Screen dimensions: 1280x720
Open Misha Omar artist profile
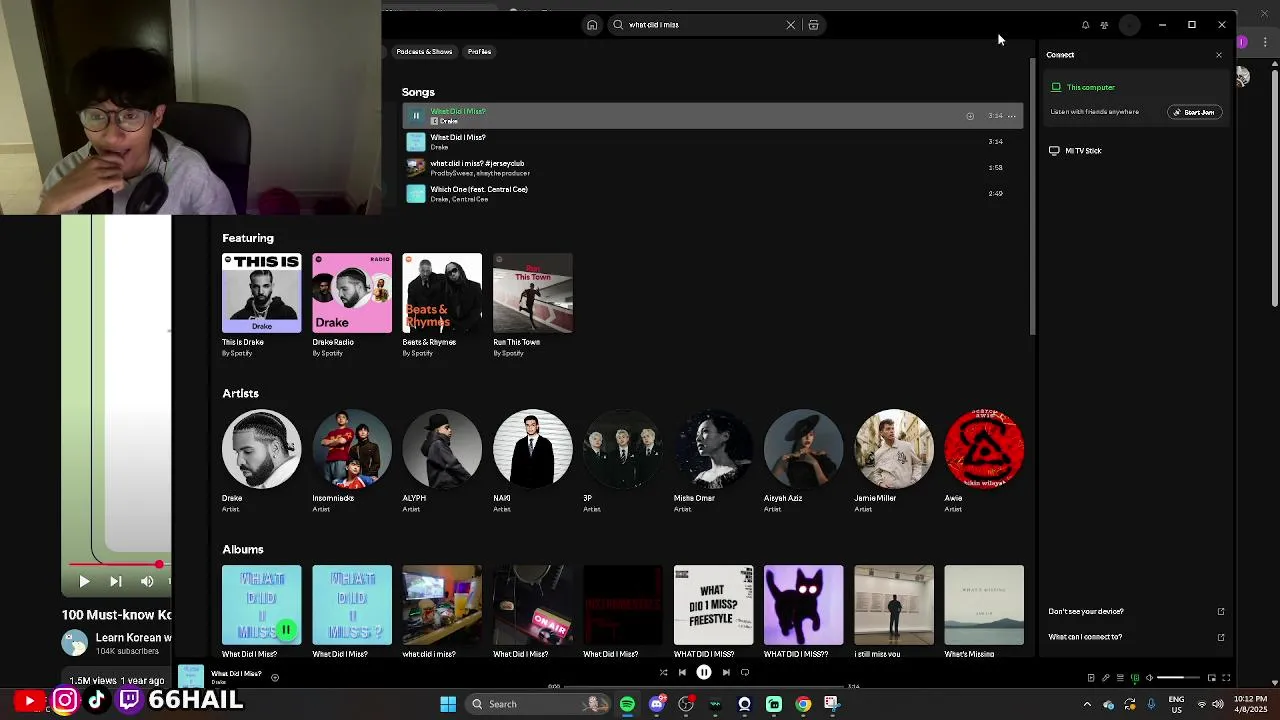713,449
